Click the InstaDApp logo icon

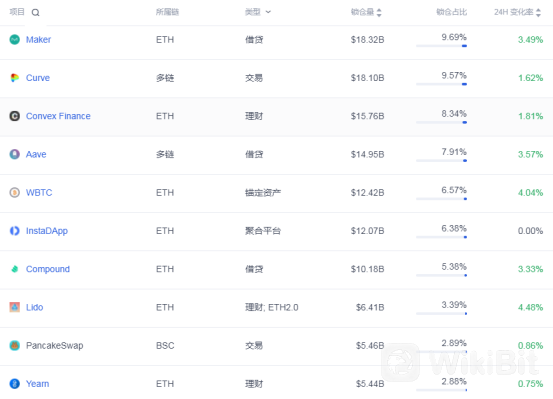click(x=14, y=231)
